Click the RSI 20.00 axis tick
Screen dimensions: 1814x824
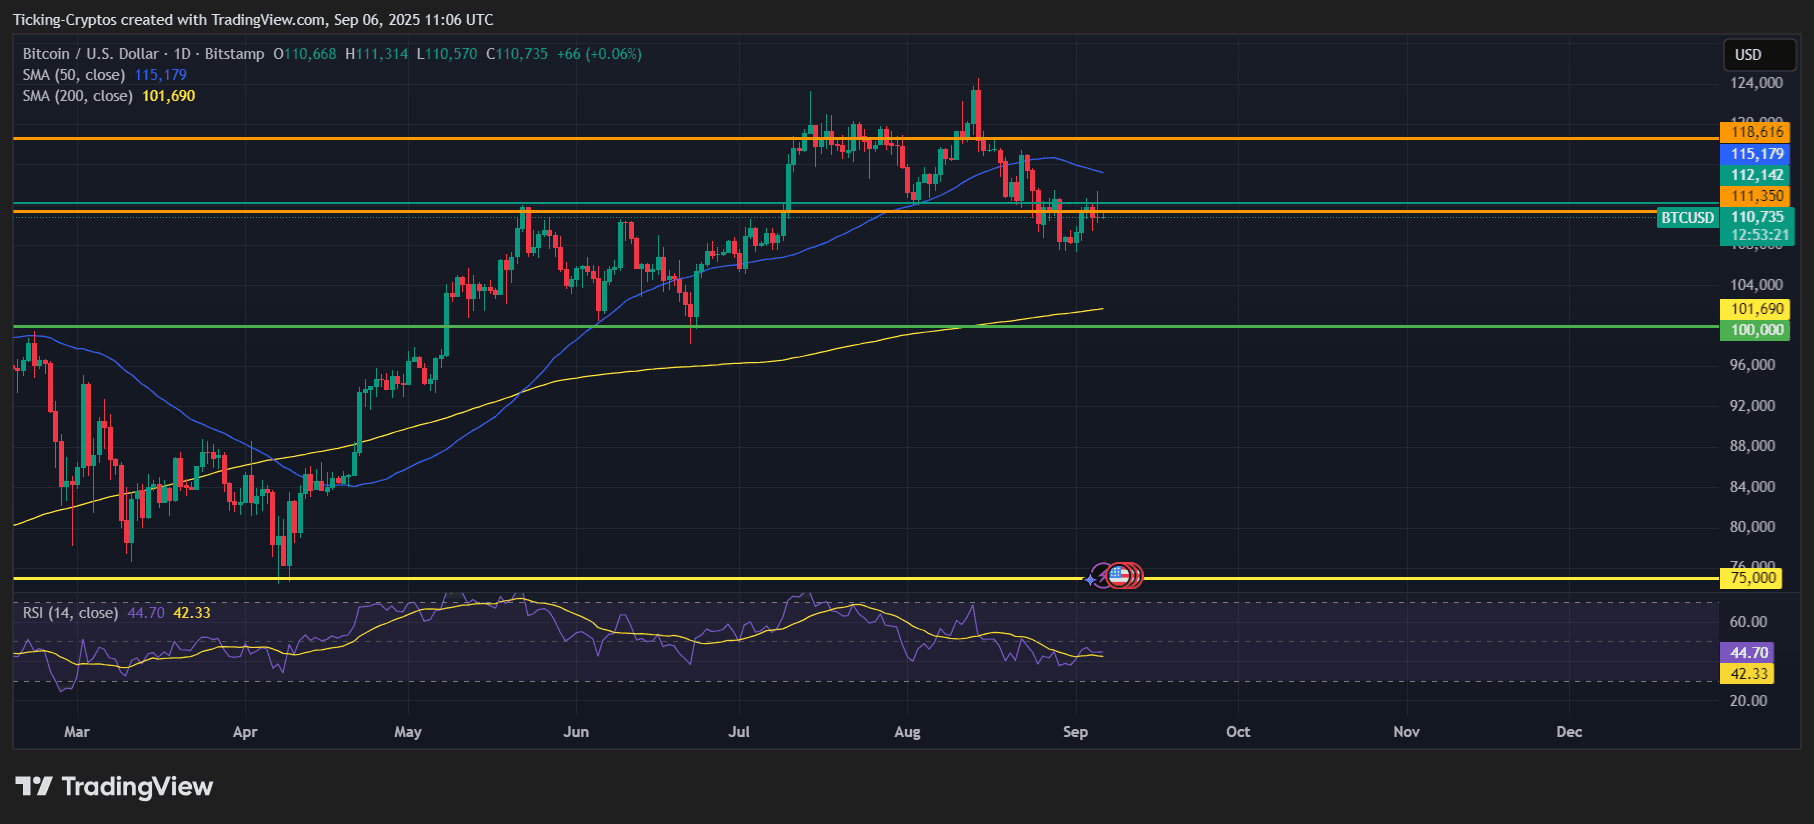tap(1749, 701)
